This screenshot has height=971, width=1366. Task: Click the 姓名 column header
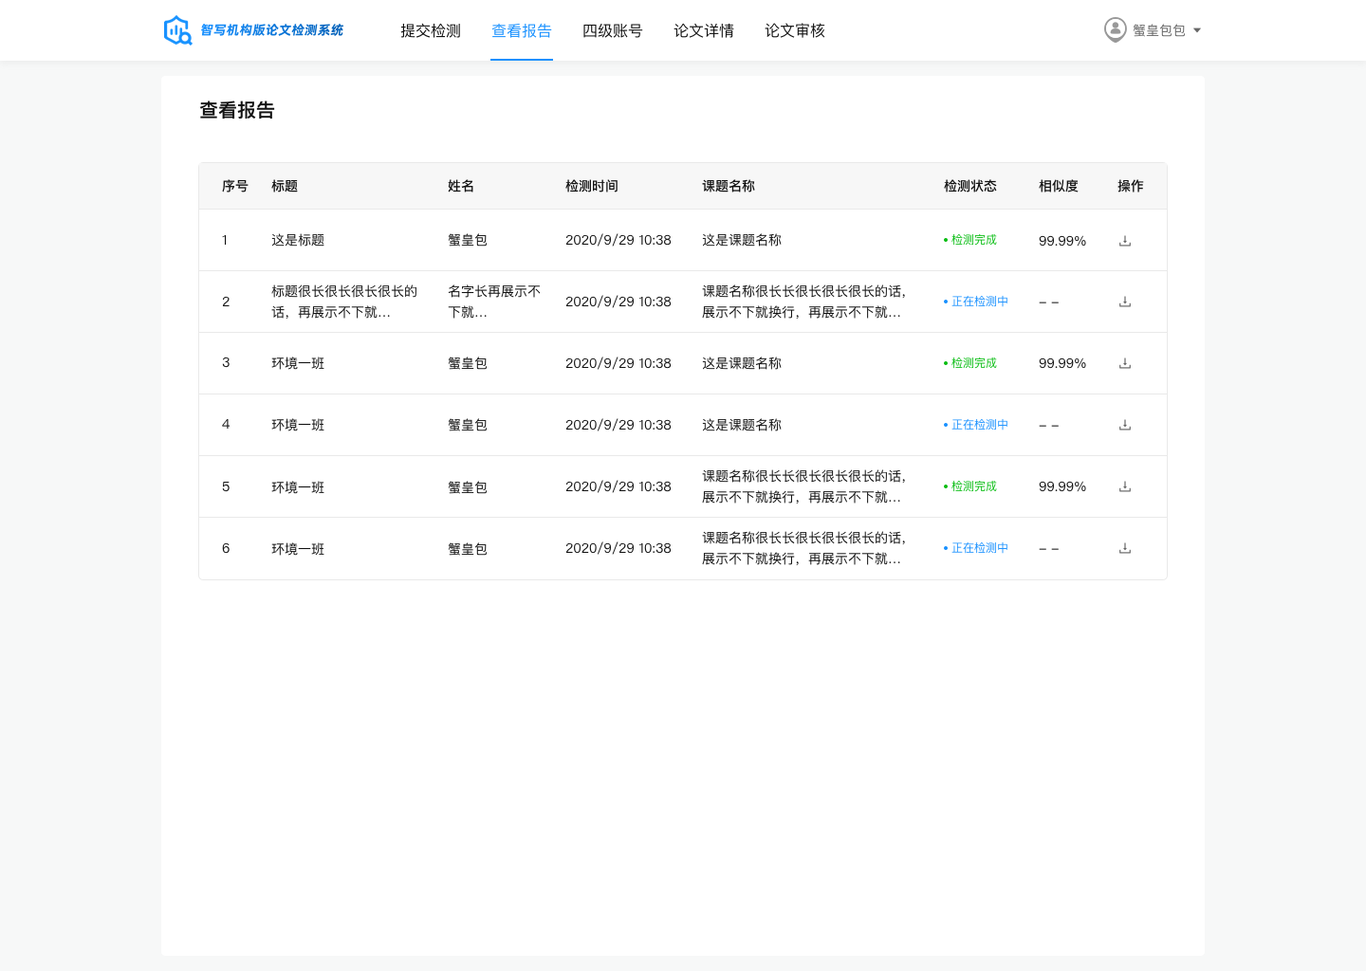point(461,187)
